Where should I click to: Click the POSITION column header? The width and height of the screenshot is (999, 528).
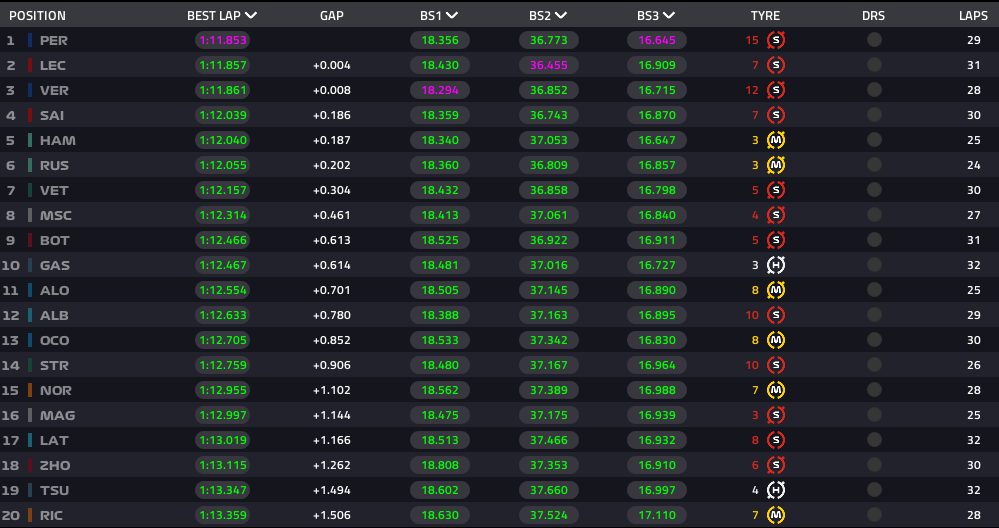pyautogui.click(x=38, y=16)
